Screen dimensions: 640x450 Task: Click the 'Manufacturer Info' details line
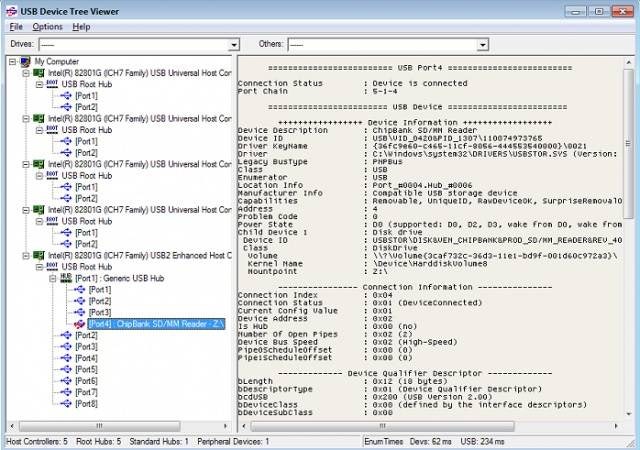coord(378,193)
